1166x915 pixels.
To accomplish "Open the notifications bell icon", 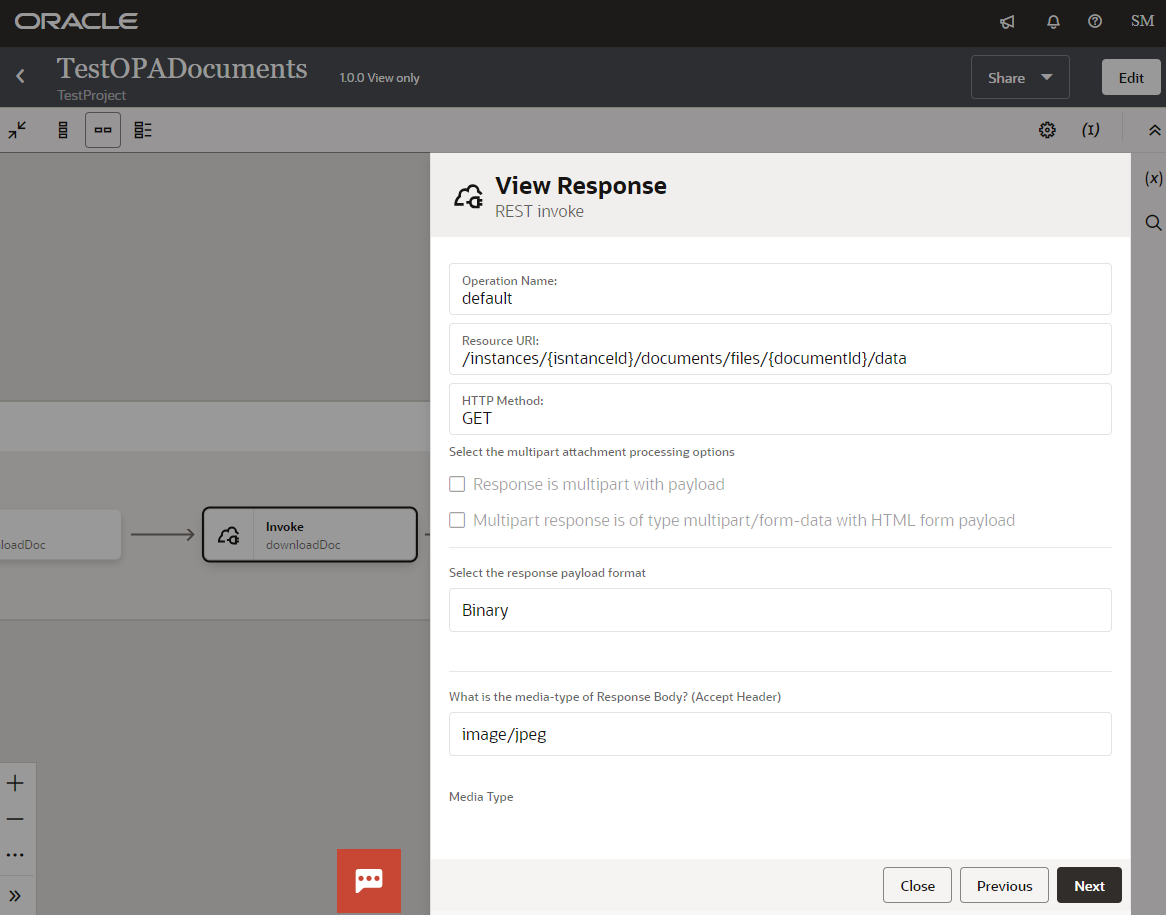I will tap(1053, 21).
